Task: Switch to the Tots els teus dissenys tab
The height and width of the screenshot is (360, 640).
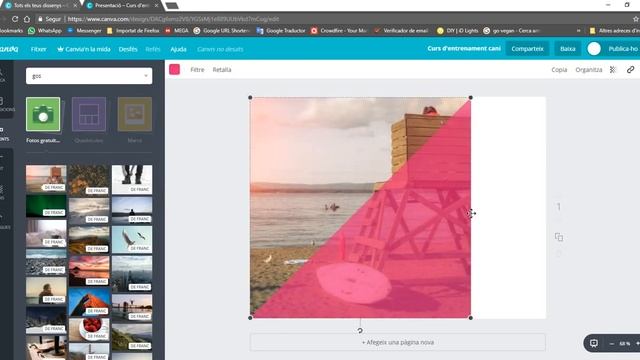Action: [x=40, y=6]
